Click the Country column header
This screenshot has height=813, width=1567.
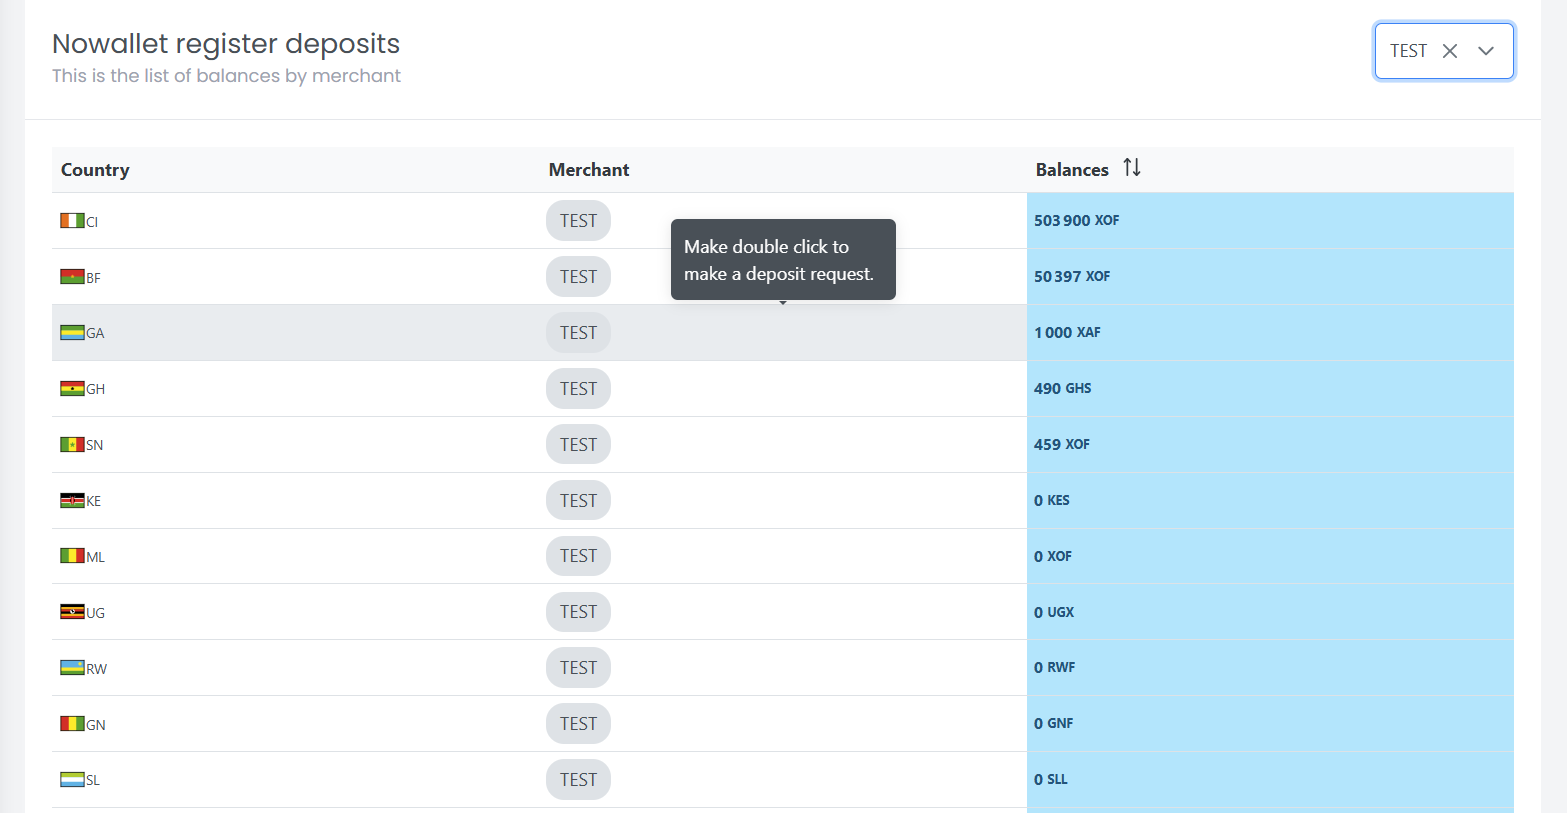point(95,170)
